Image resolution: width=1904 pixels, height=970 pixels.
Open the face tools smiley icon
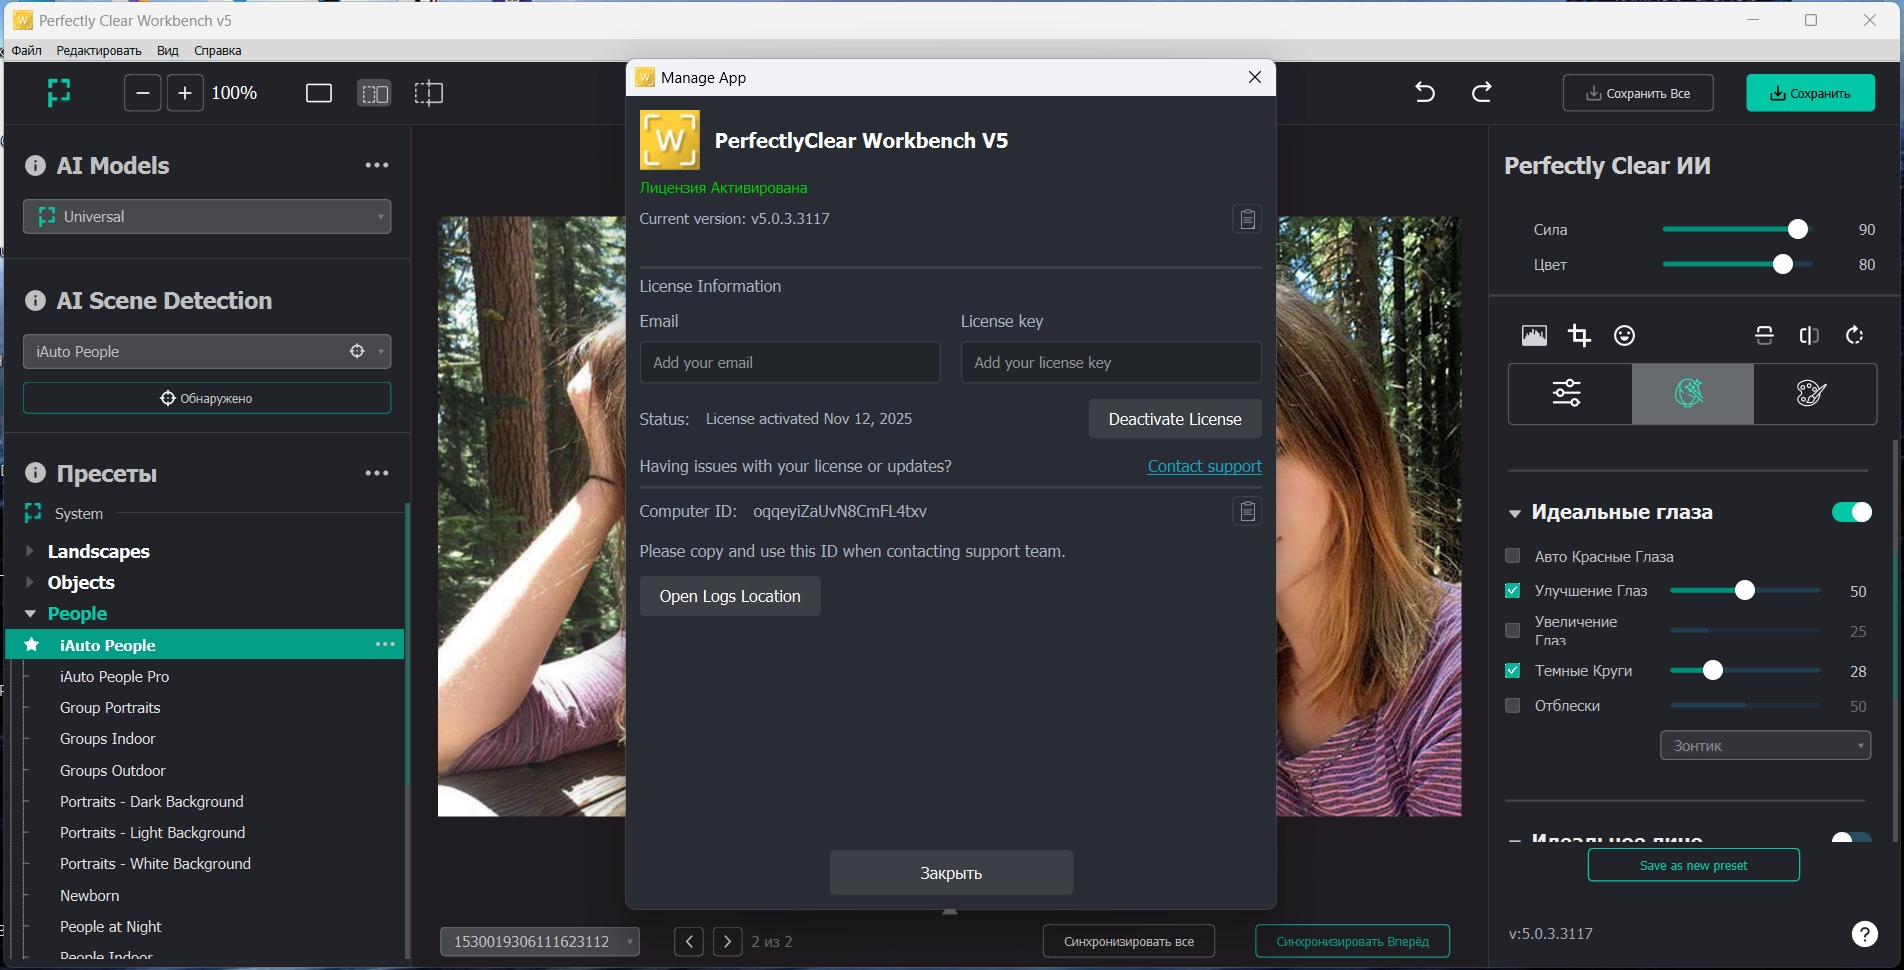[1624, 336]
